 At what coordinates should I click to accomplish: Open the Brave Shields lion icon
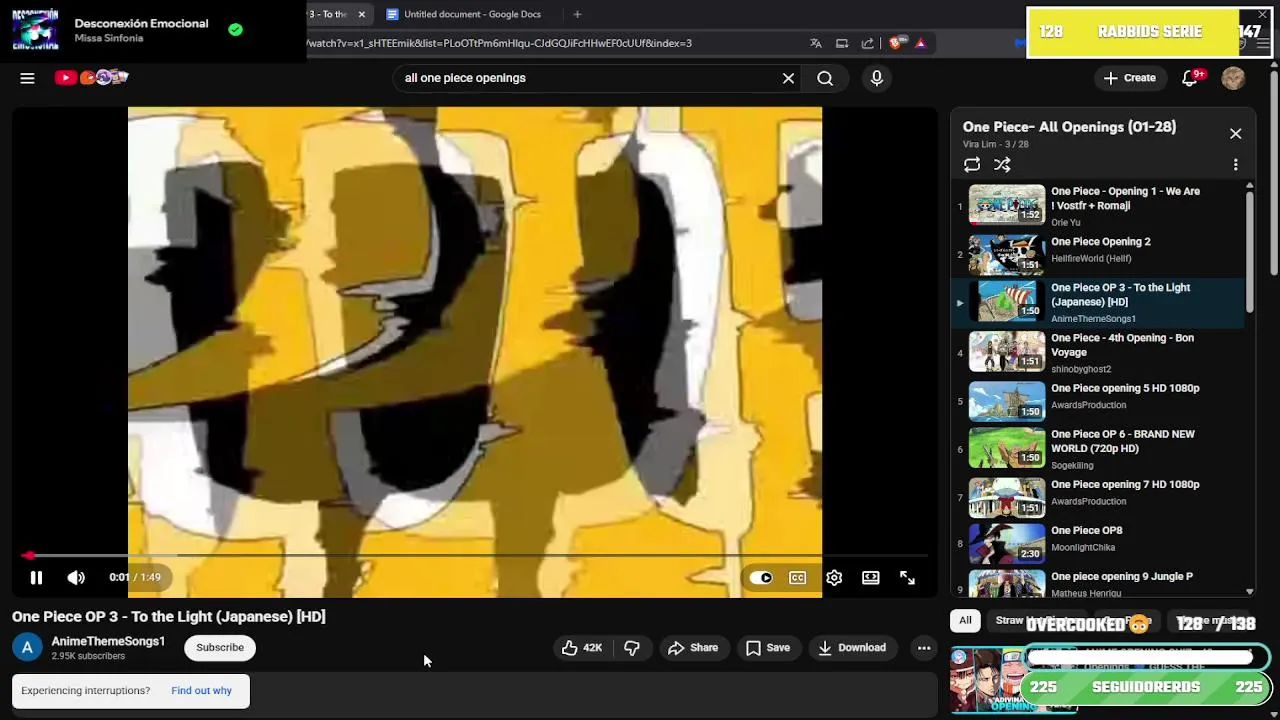(896, 43)
